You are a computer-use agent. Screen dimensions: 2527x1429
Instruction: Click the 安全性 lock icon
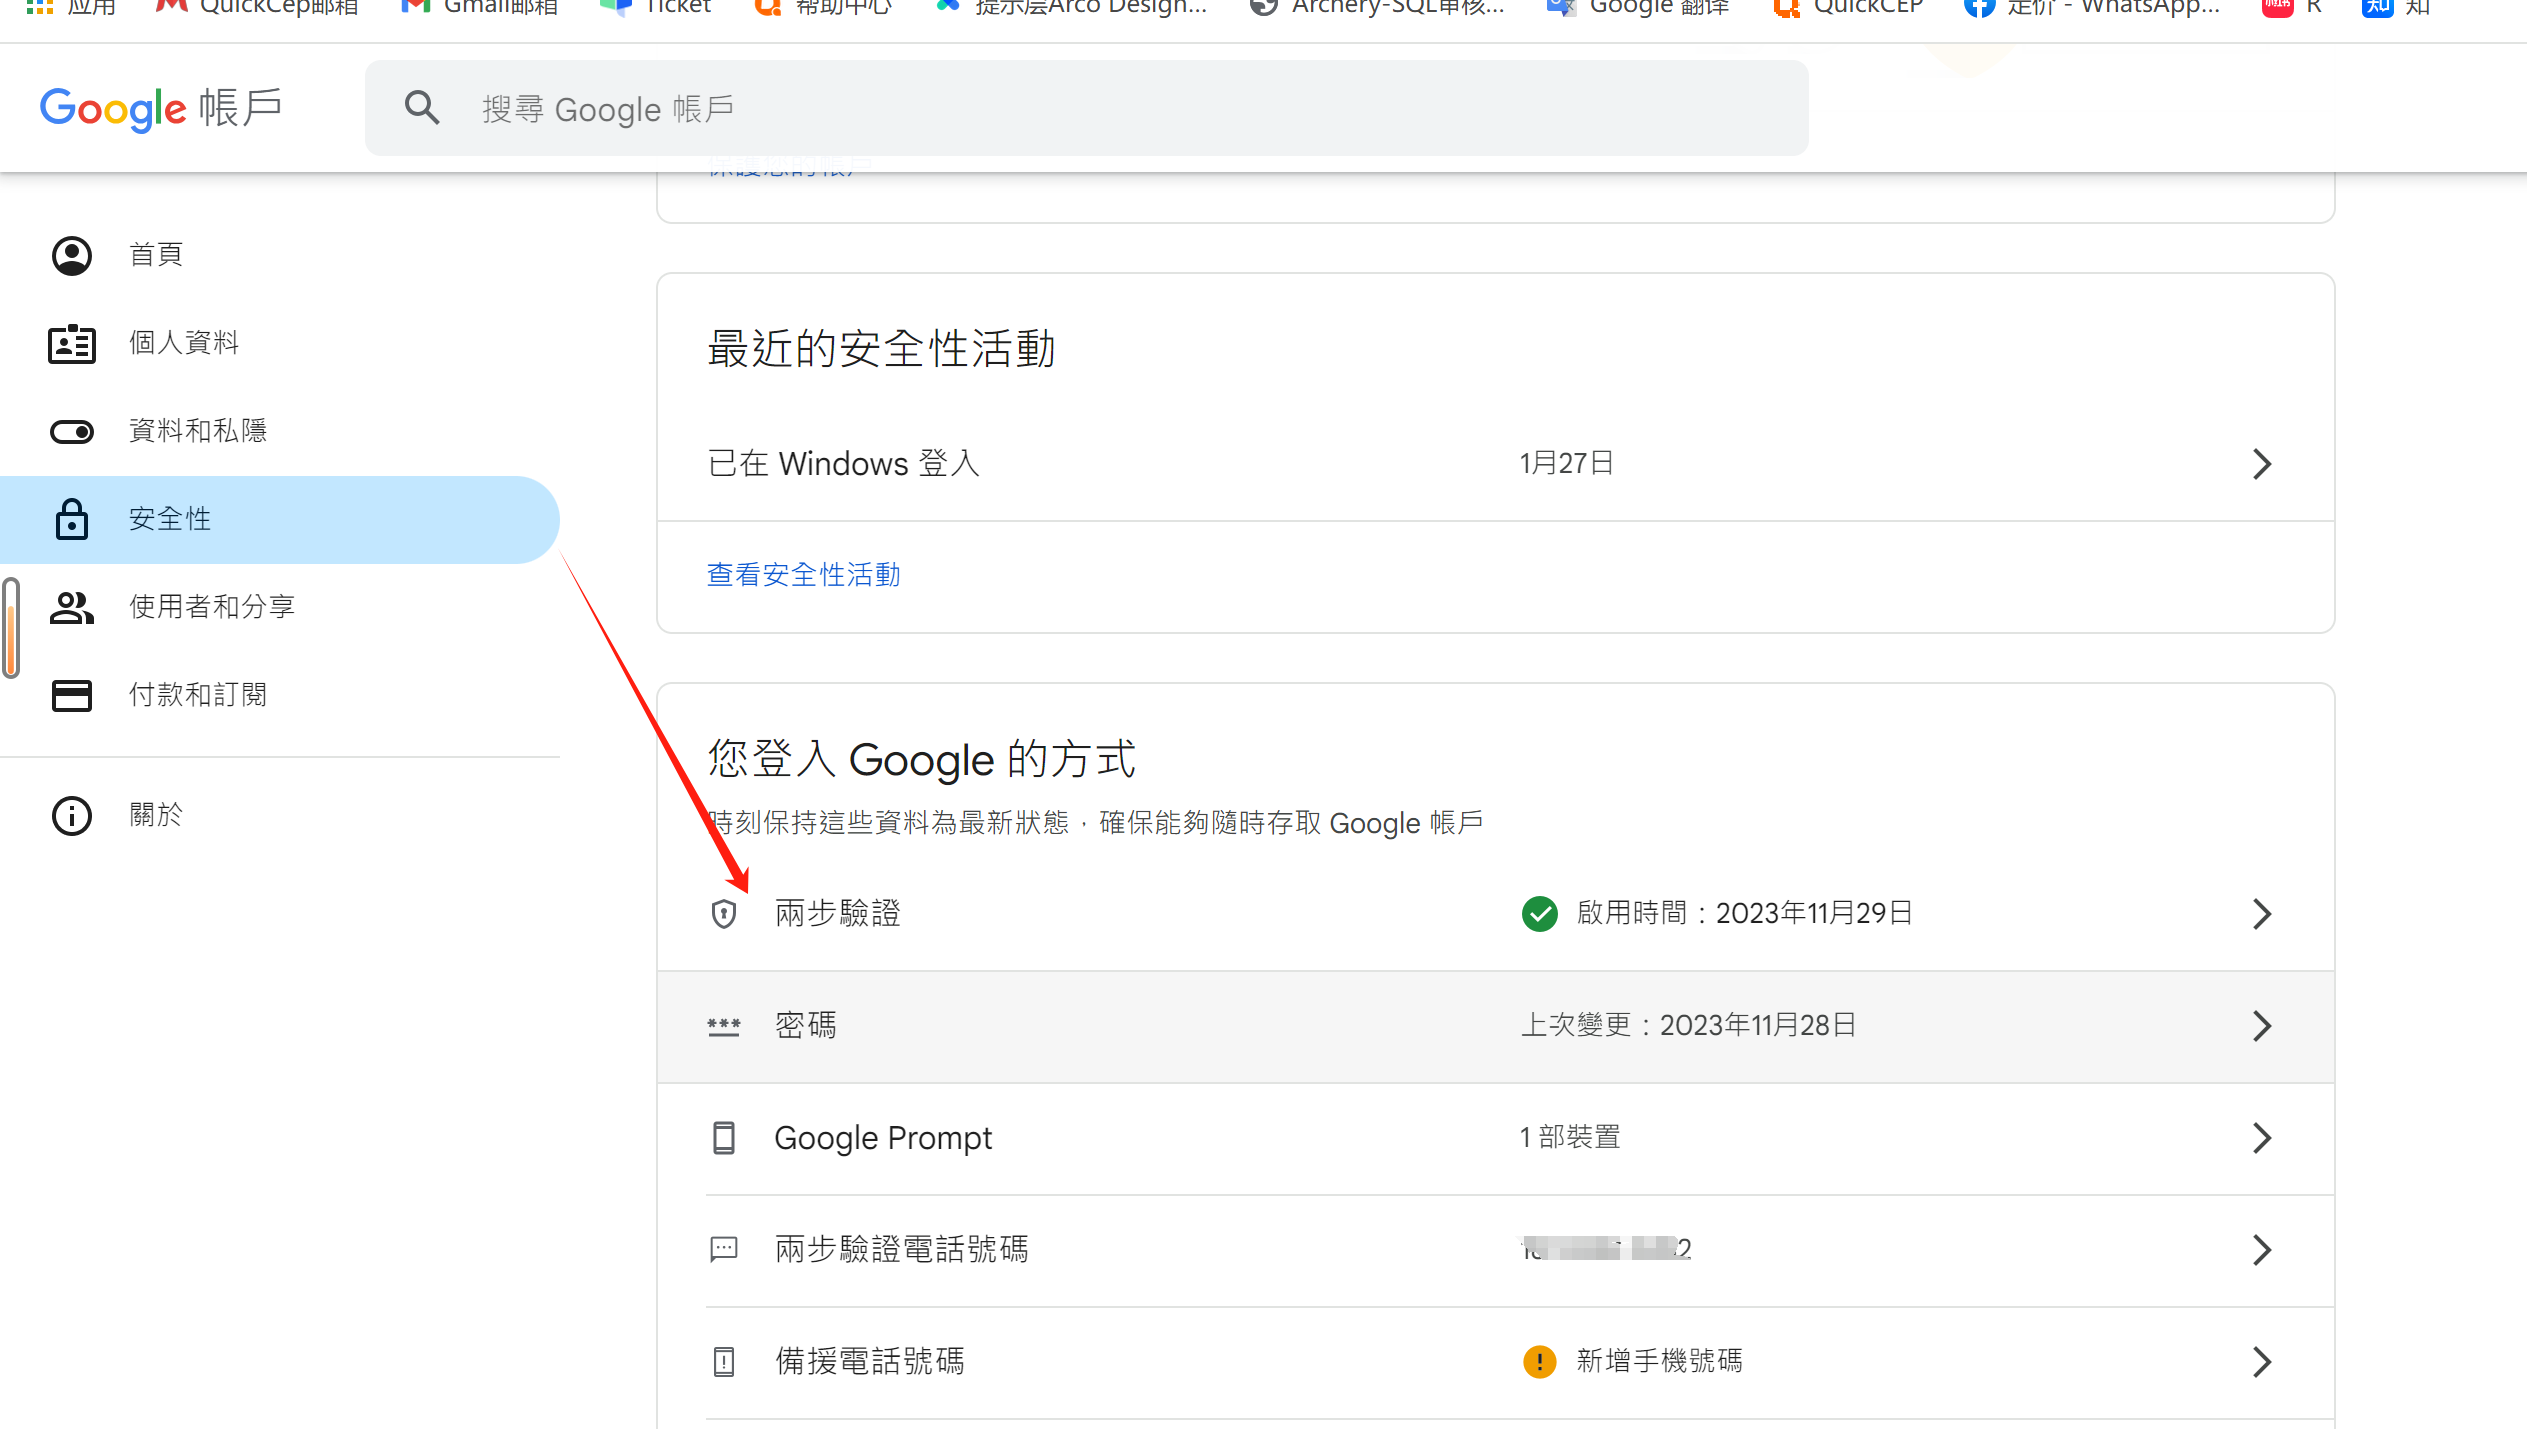pos(72,519)
